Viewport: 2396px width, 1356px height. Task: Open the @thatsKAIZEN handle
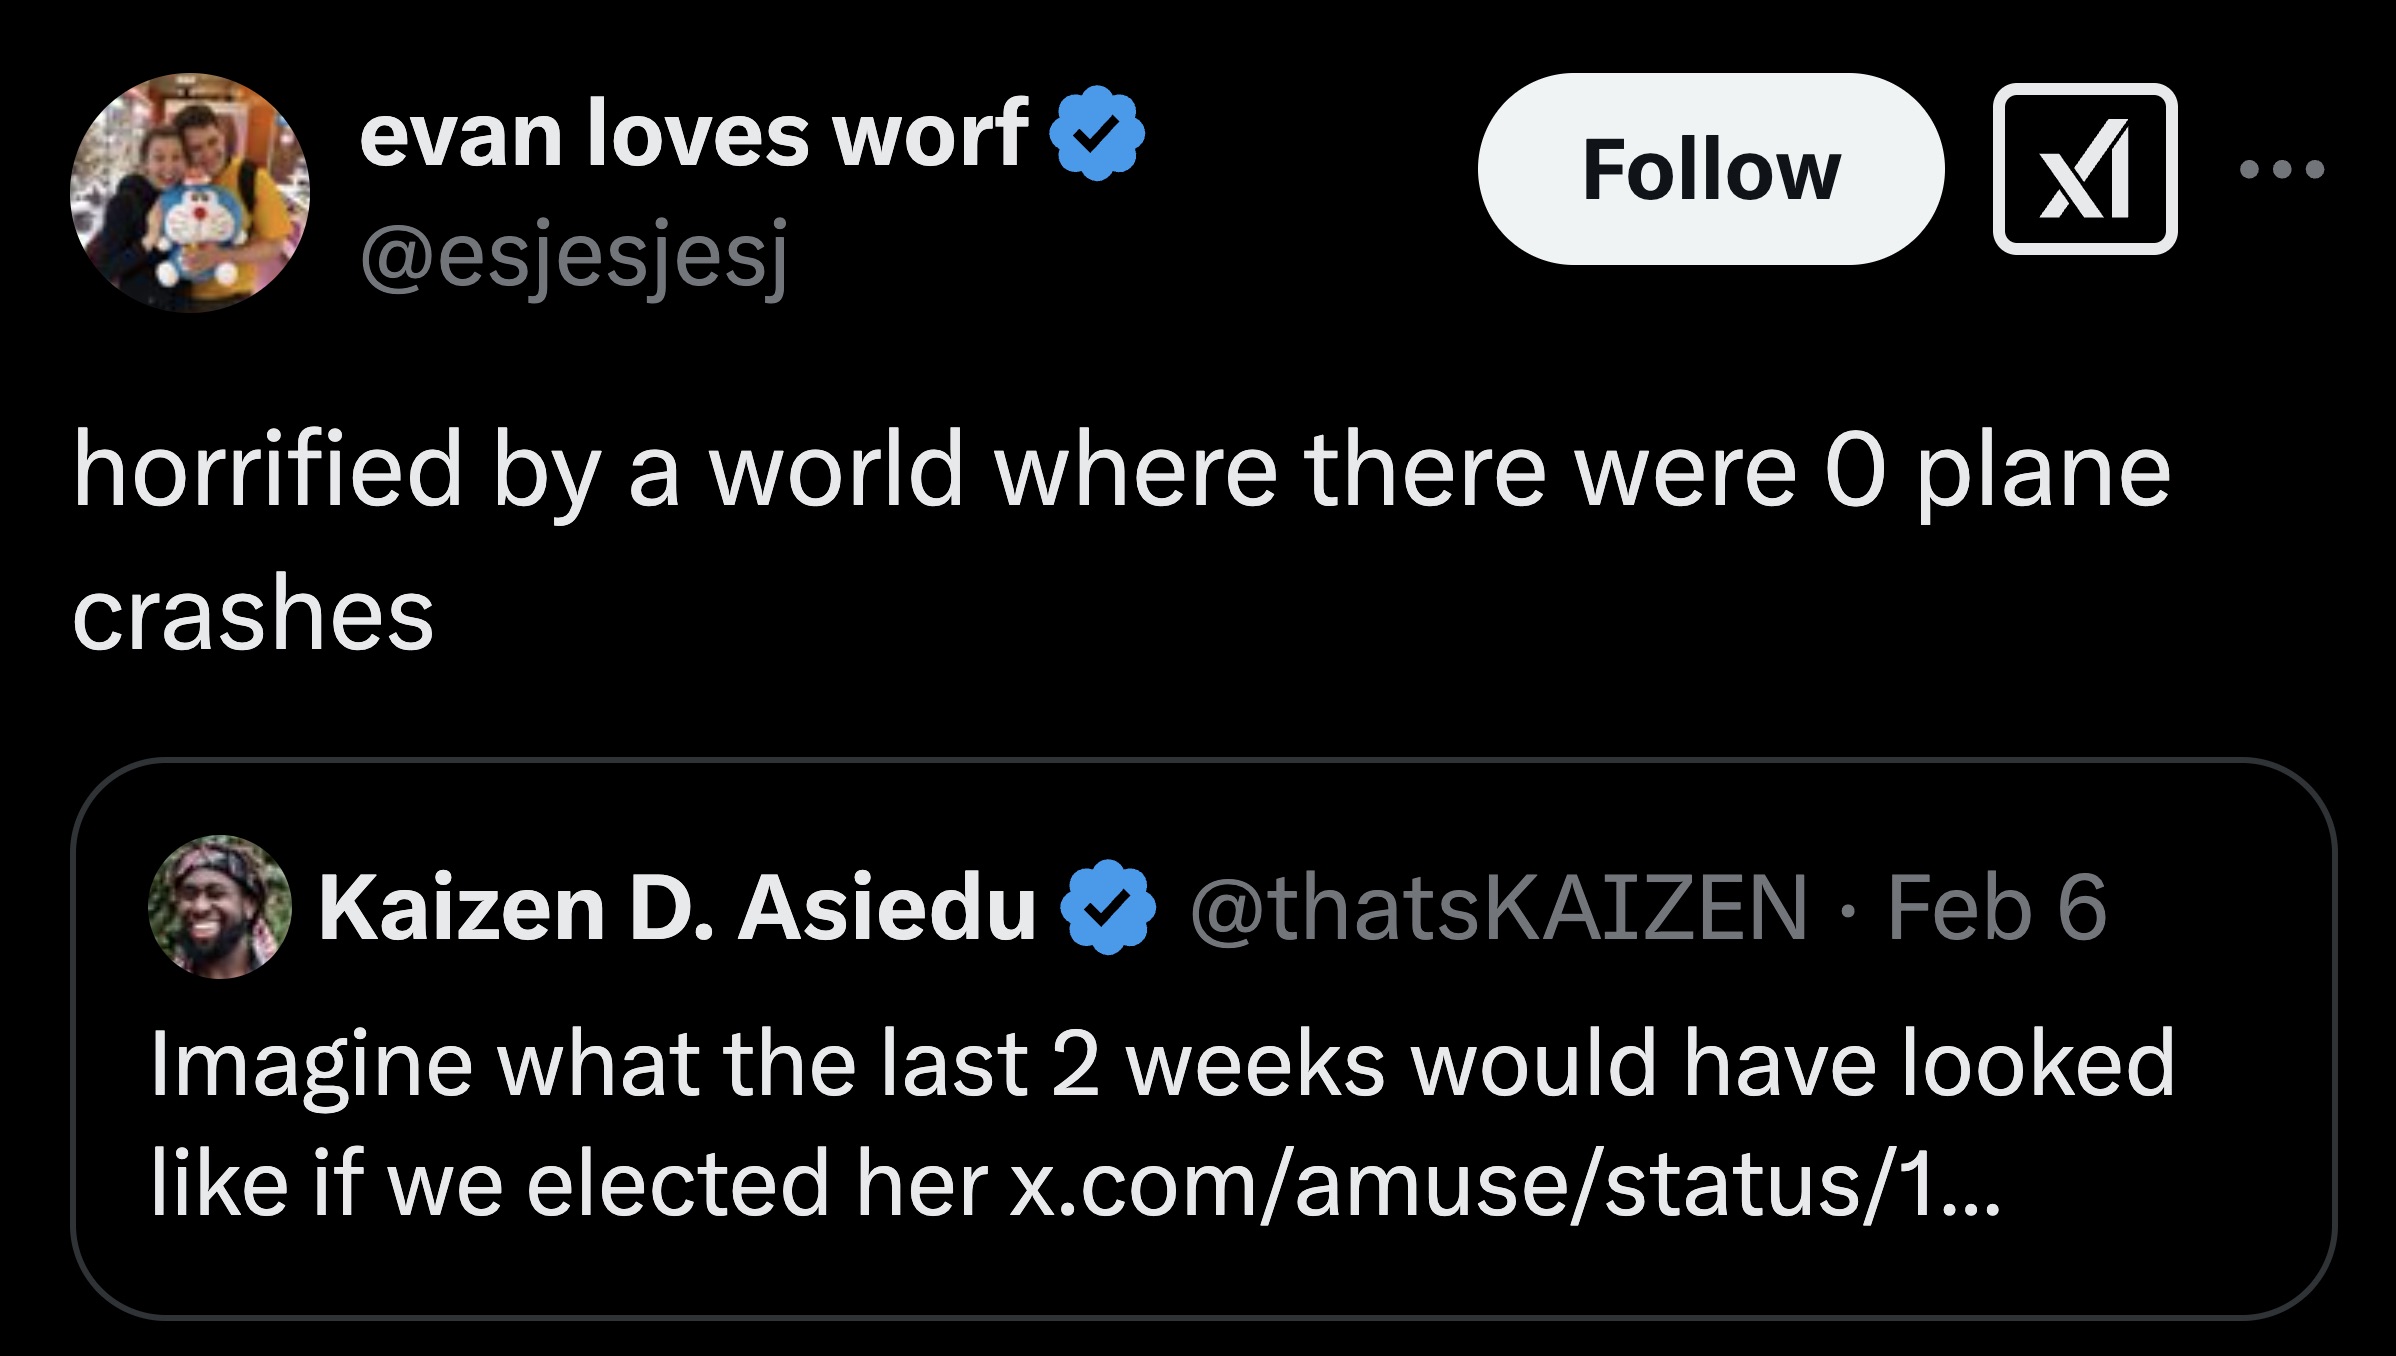(1498, 908)
